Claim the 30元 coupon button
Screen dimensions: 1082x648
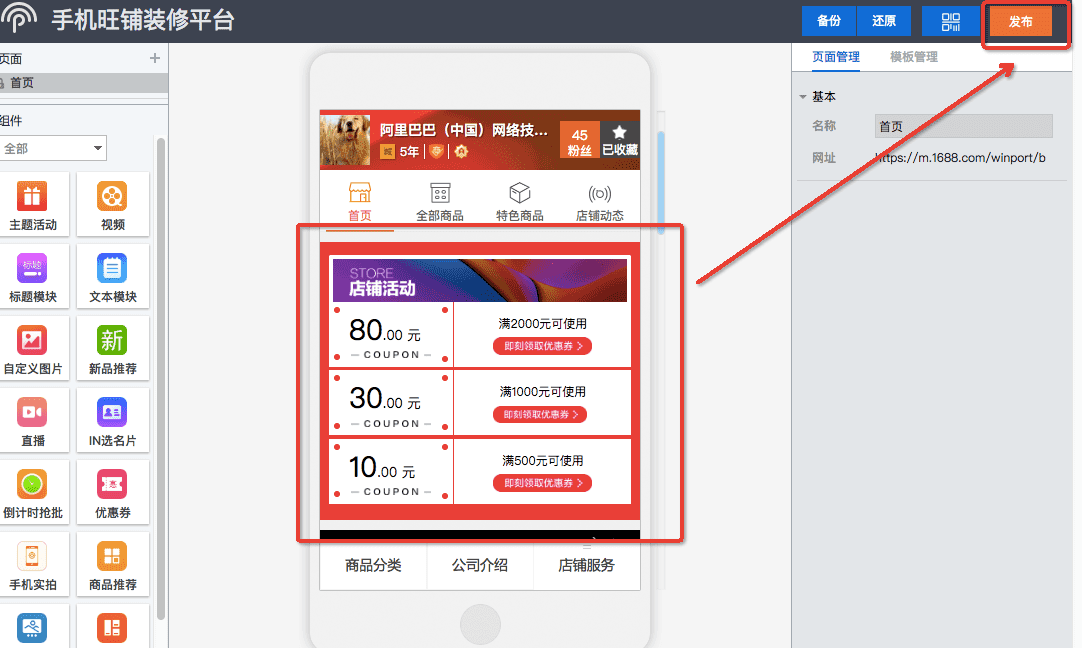pos(540,414)
